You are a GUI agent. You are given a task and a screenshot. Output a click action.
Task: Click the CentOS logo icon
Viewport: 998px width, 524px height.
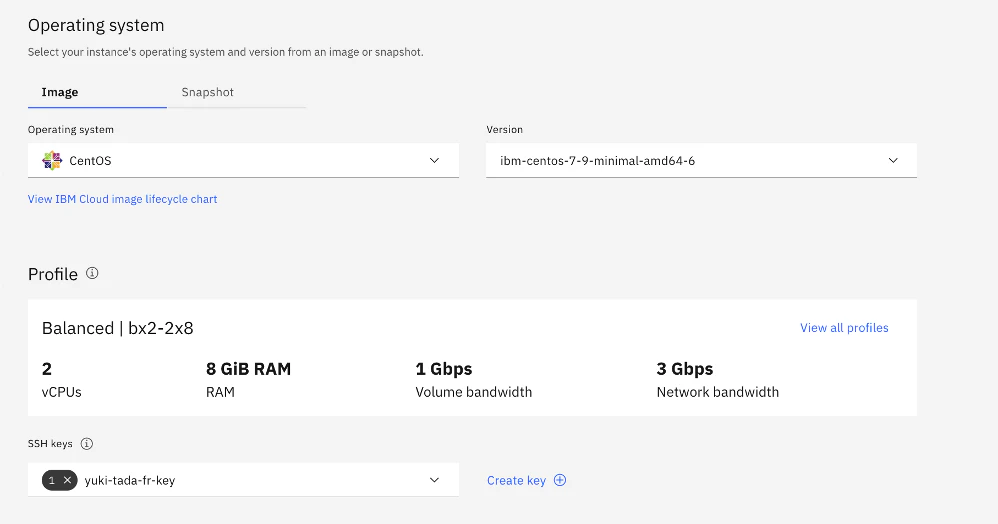[x=52, y=160]
